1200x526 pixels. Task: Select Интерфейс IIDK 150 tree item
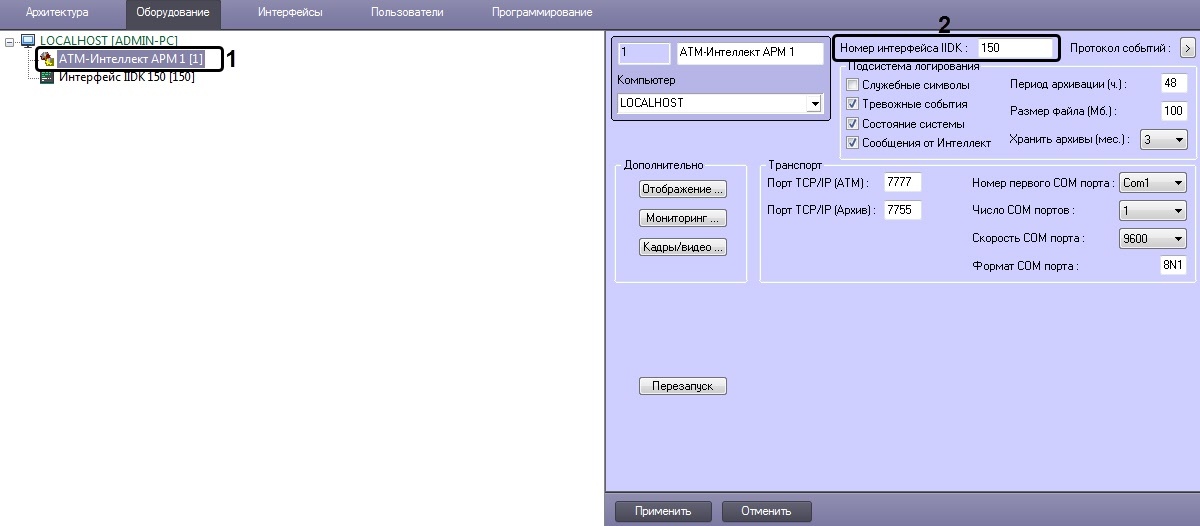(126, 77)
